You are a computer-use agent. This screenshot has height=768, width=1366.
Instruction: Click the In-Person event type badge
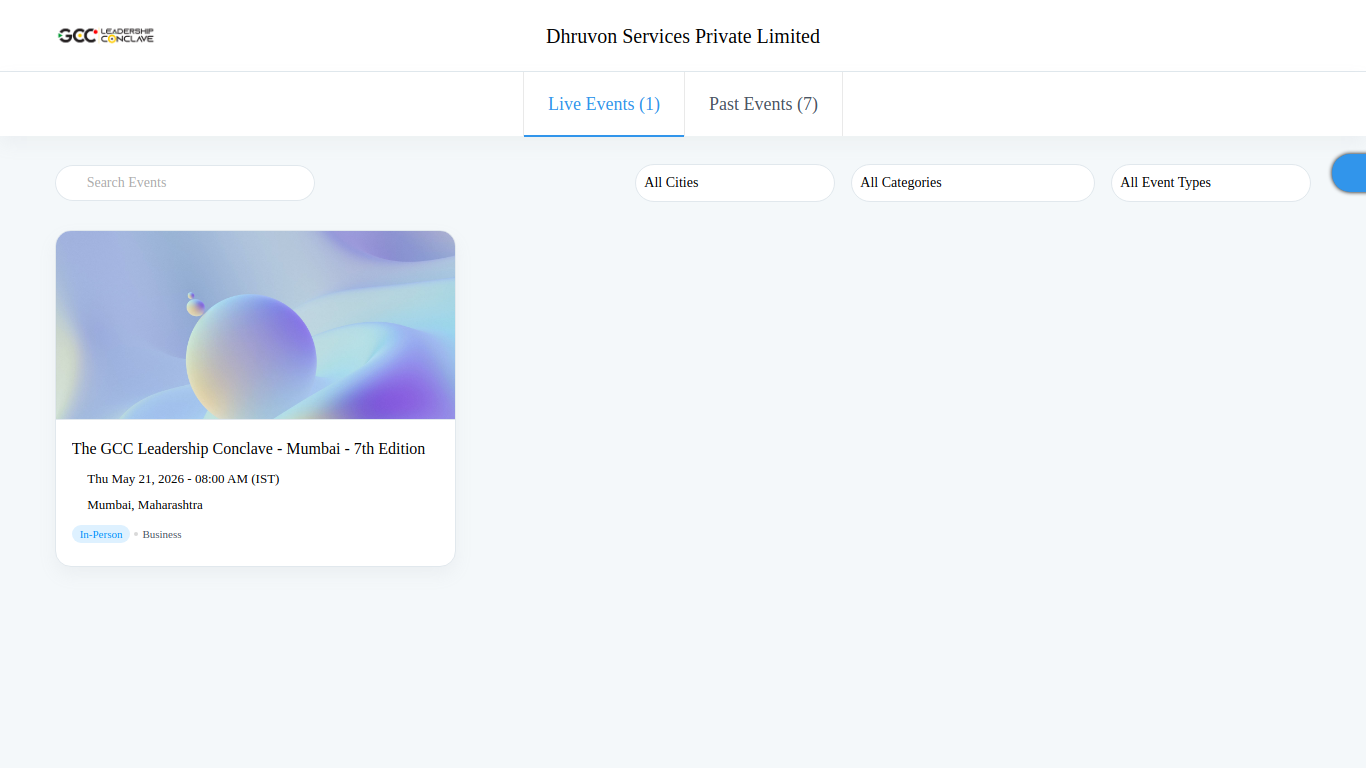tap(101, 534)
